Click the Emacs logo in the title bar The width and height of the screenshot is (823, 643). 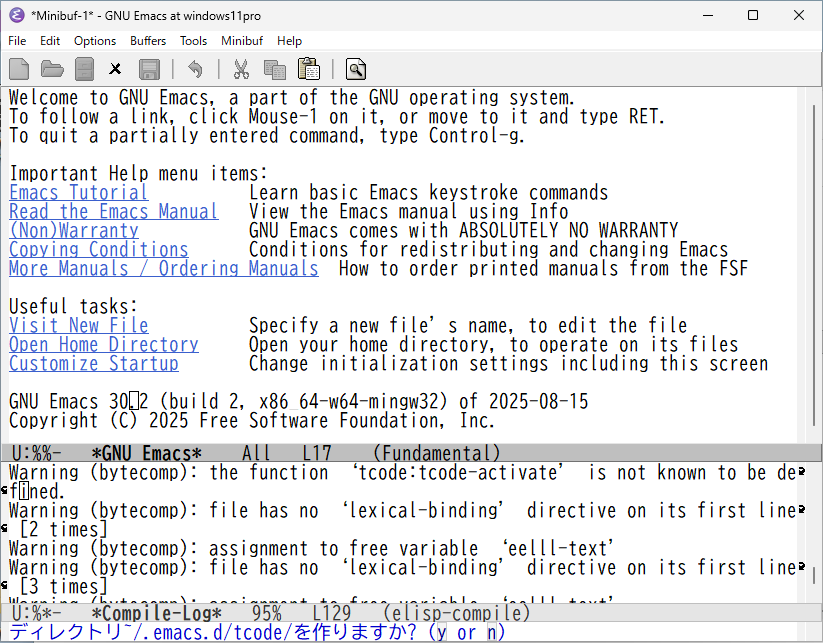(17, 15)
